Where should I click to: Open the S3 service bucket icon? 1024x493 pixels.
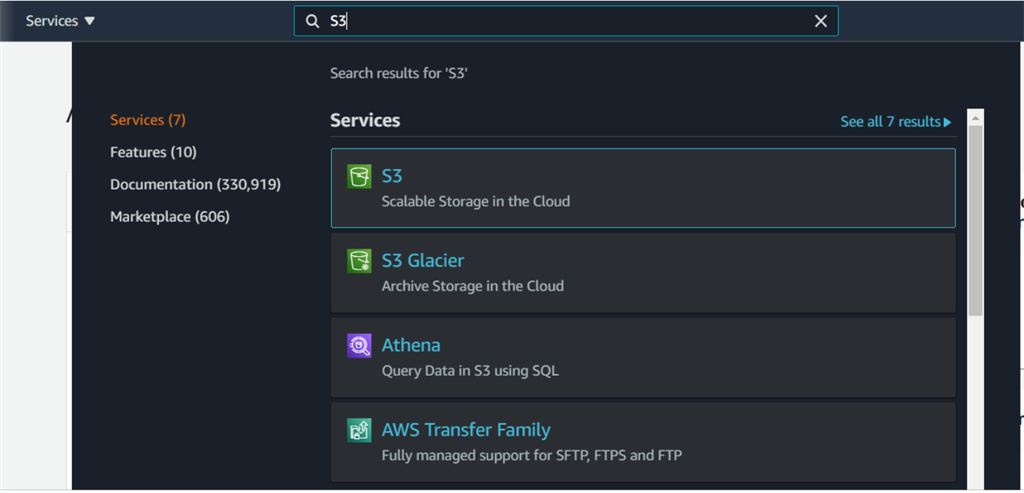(x=359, y=176)
